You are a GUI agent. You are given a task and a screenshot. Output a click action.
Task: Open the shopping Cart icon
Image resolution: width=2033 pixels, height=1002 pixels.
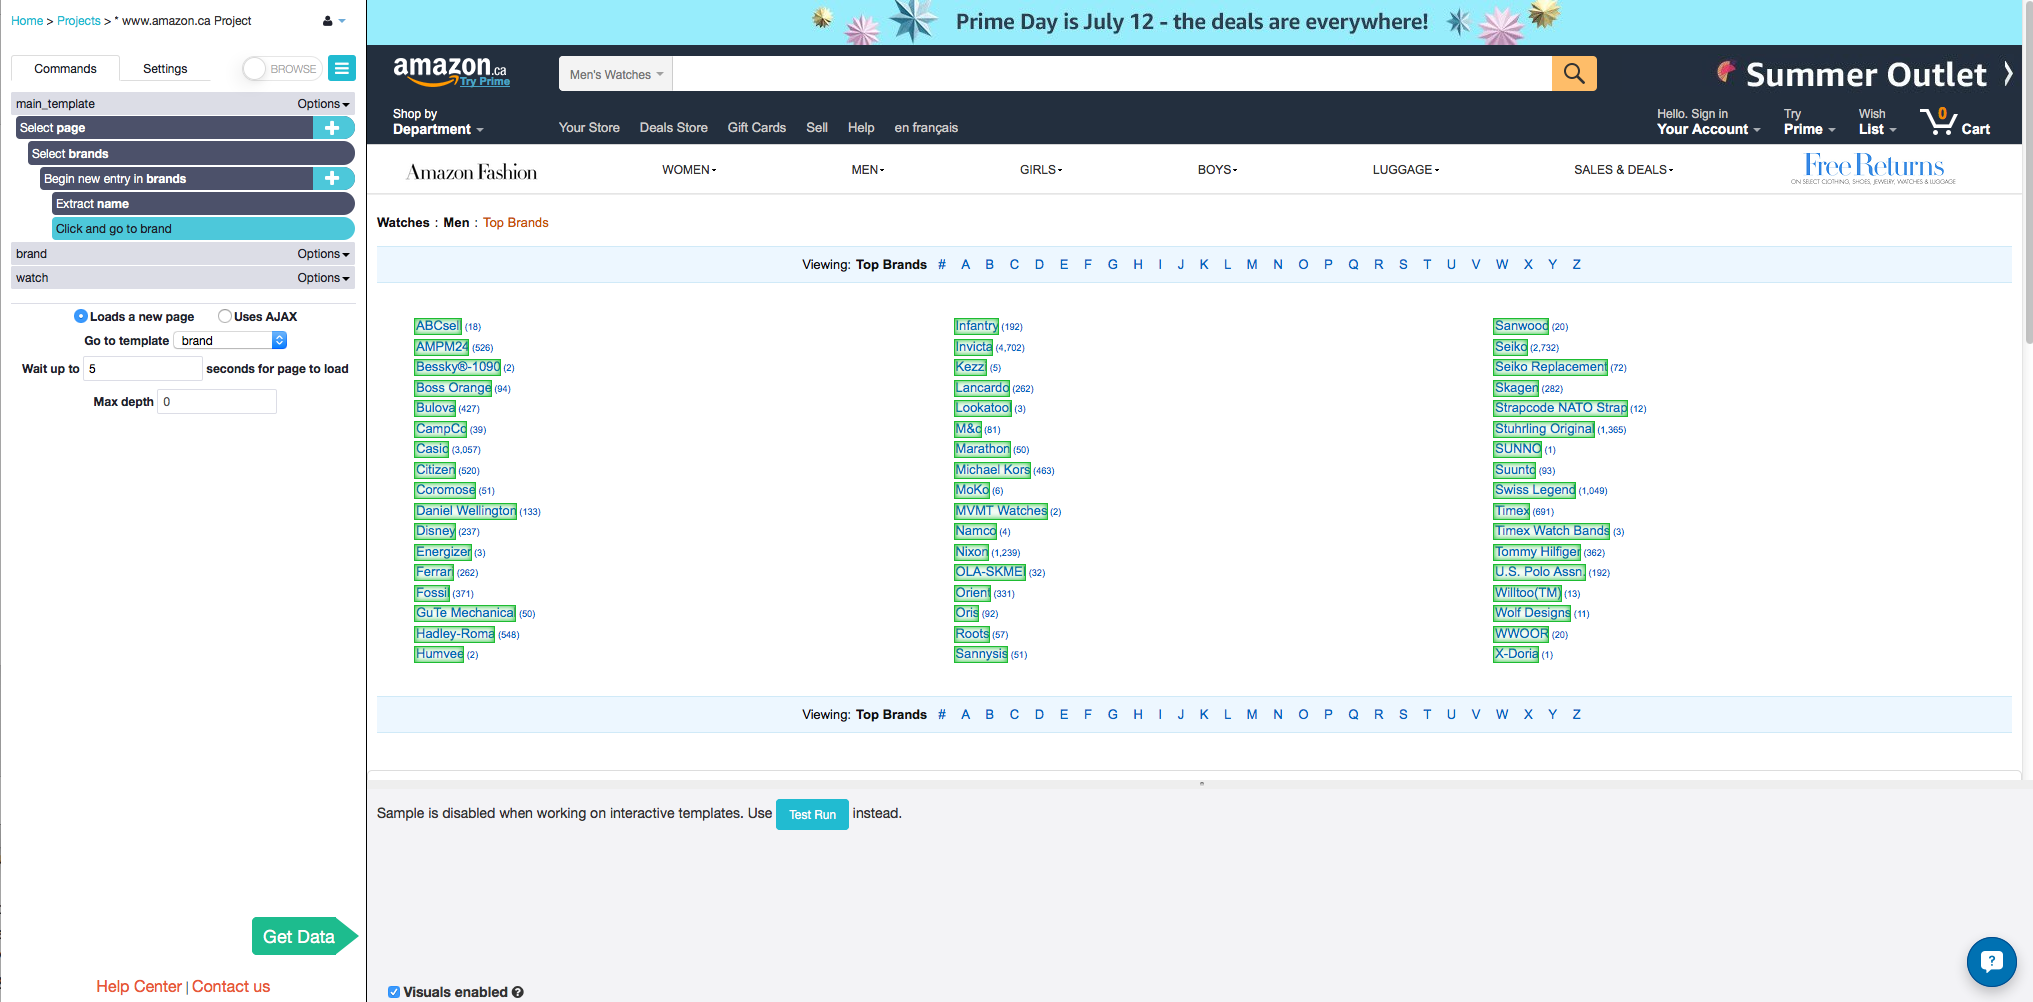pyautogui.click(x=1955, y=122)
